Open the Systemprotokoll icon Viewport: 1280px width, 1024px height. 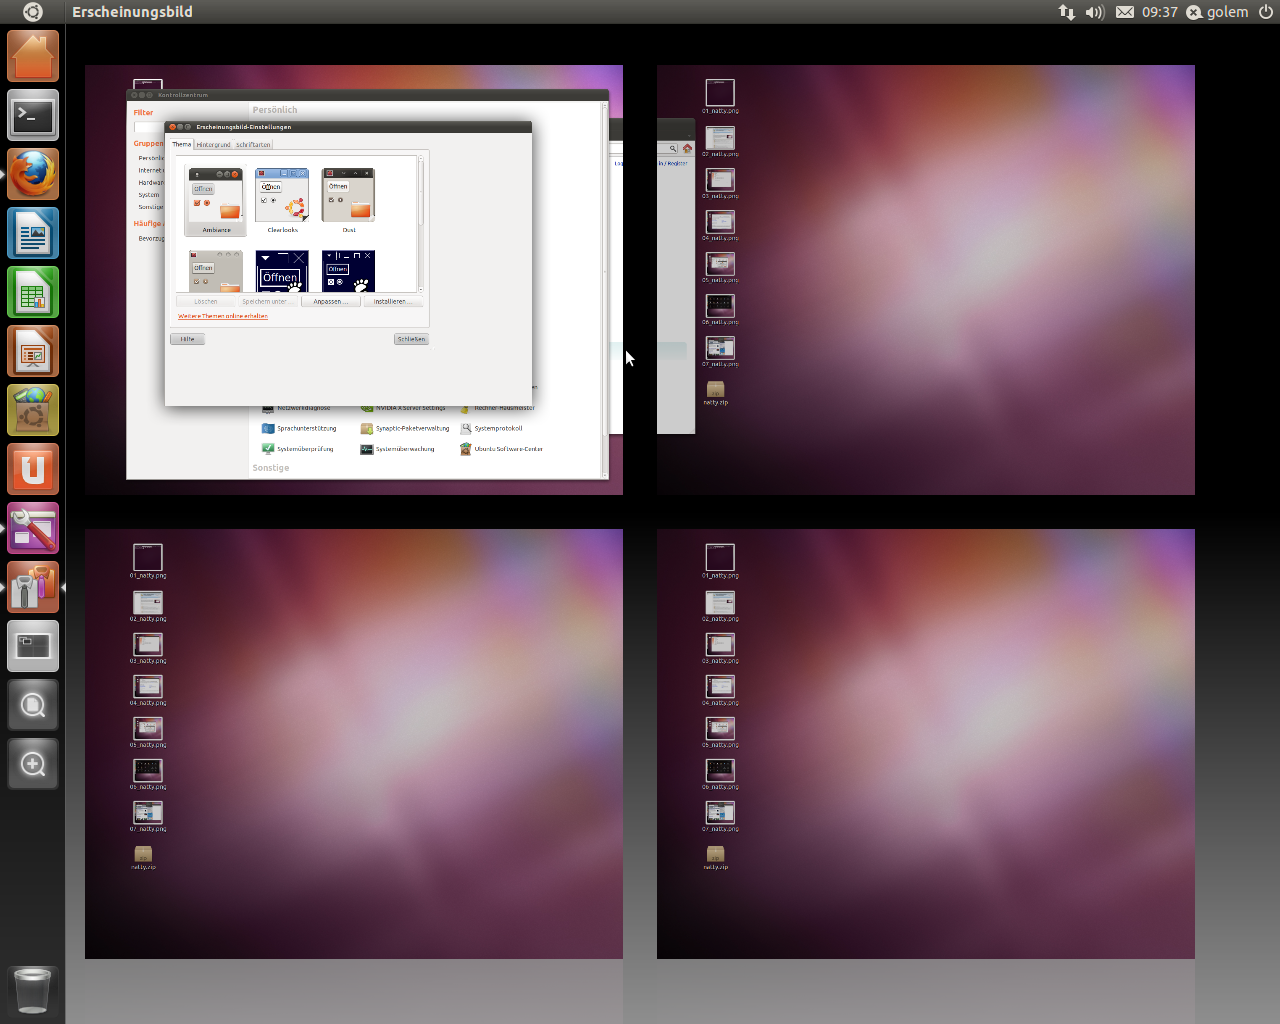tap(495, 428)
